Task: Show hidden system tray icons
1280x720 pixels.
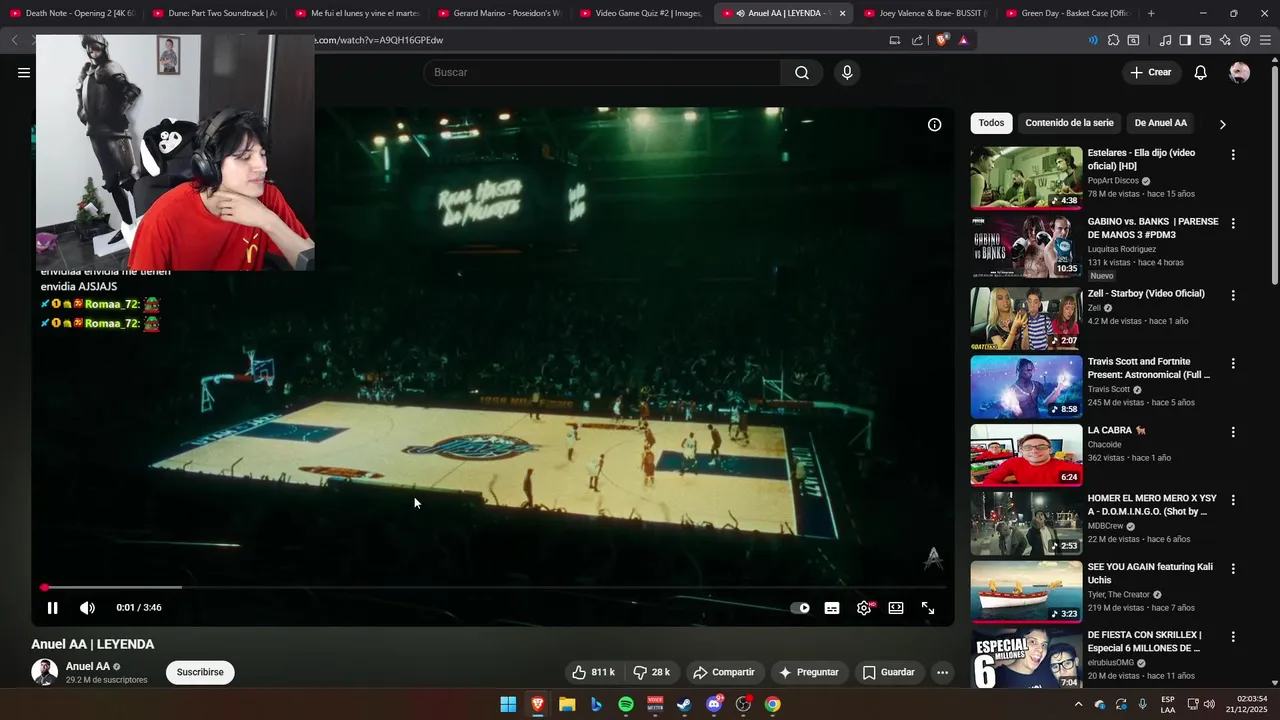Action: coord(1078,704)
